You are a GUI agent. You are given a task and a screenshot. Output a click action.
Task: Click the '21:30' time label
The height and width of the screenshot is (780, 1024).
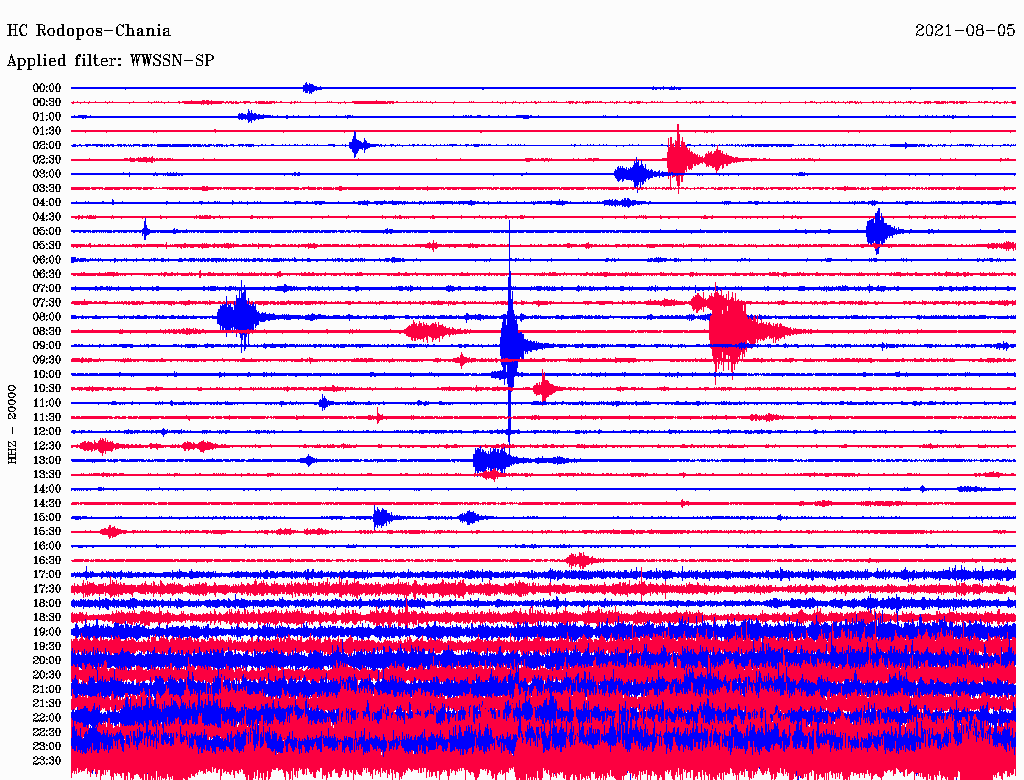[x=47, y=704]
